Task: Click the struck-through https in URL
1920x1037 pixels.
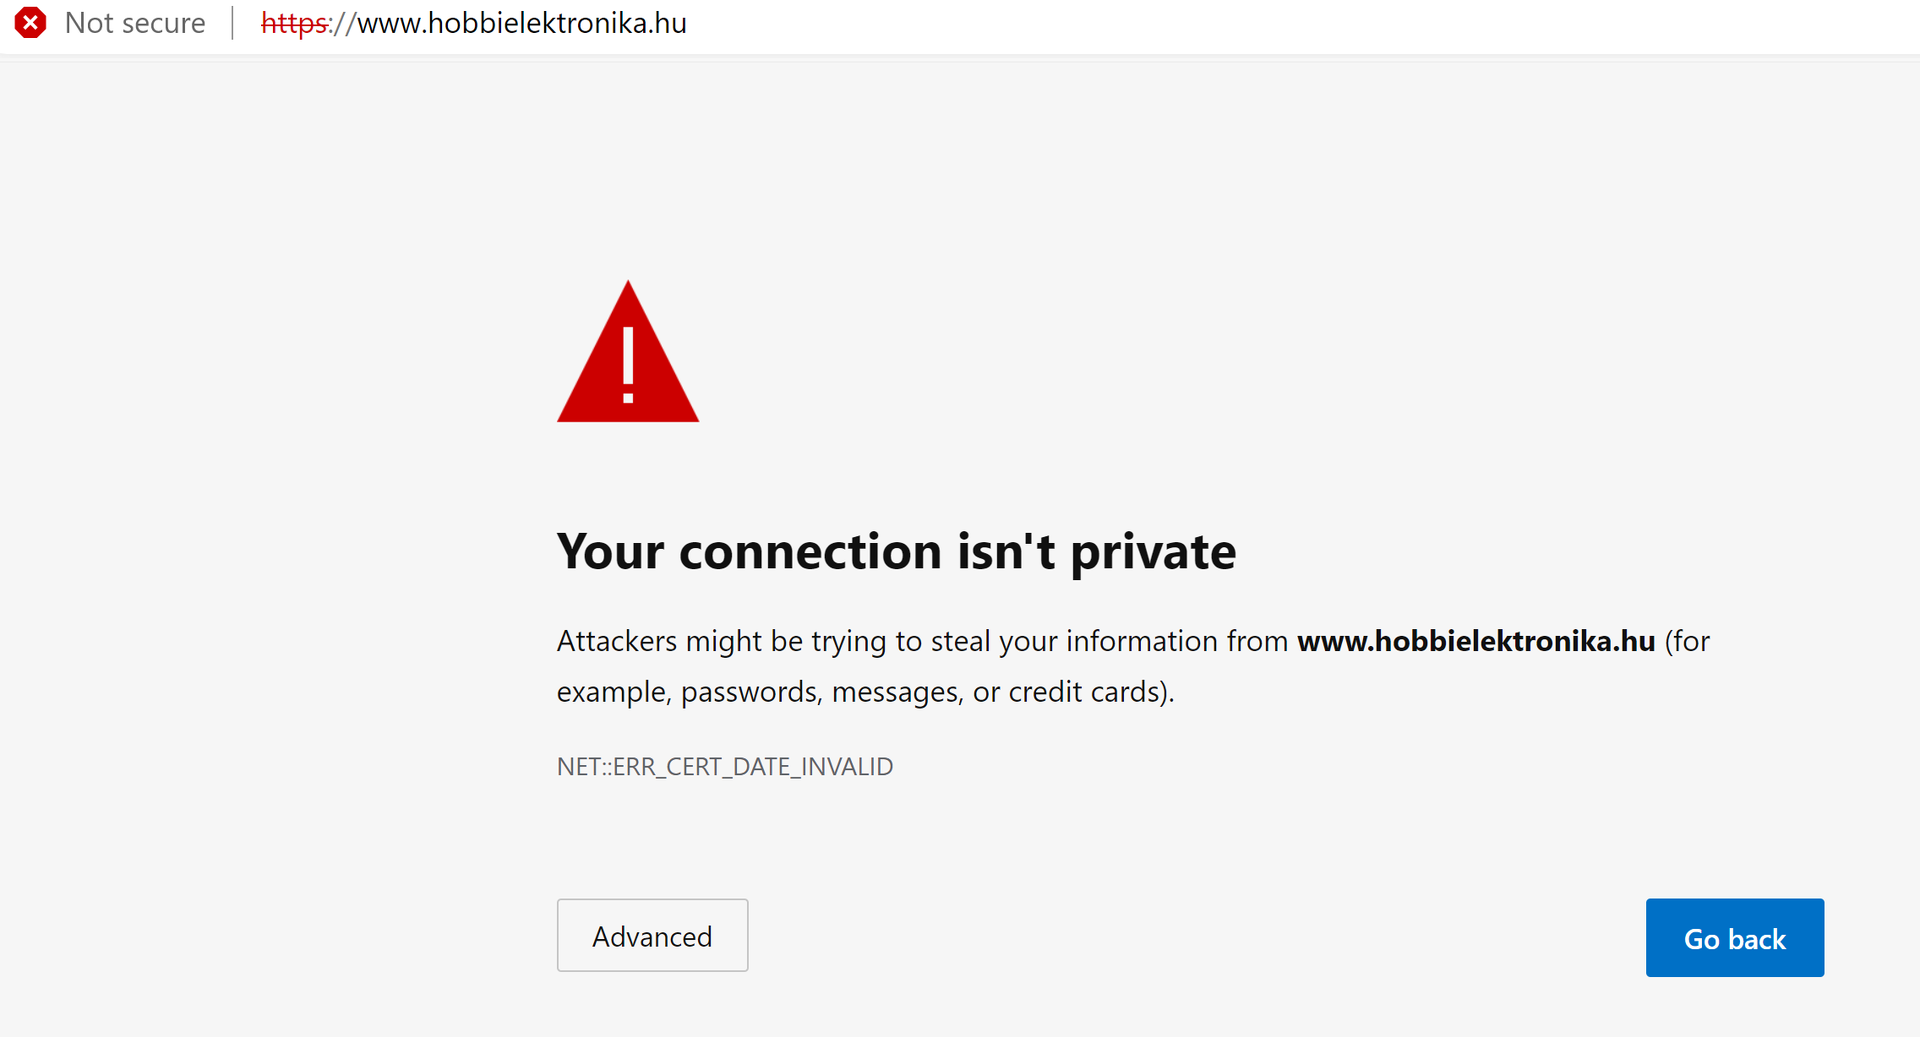Action: pos(294,23)
